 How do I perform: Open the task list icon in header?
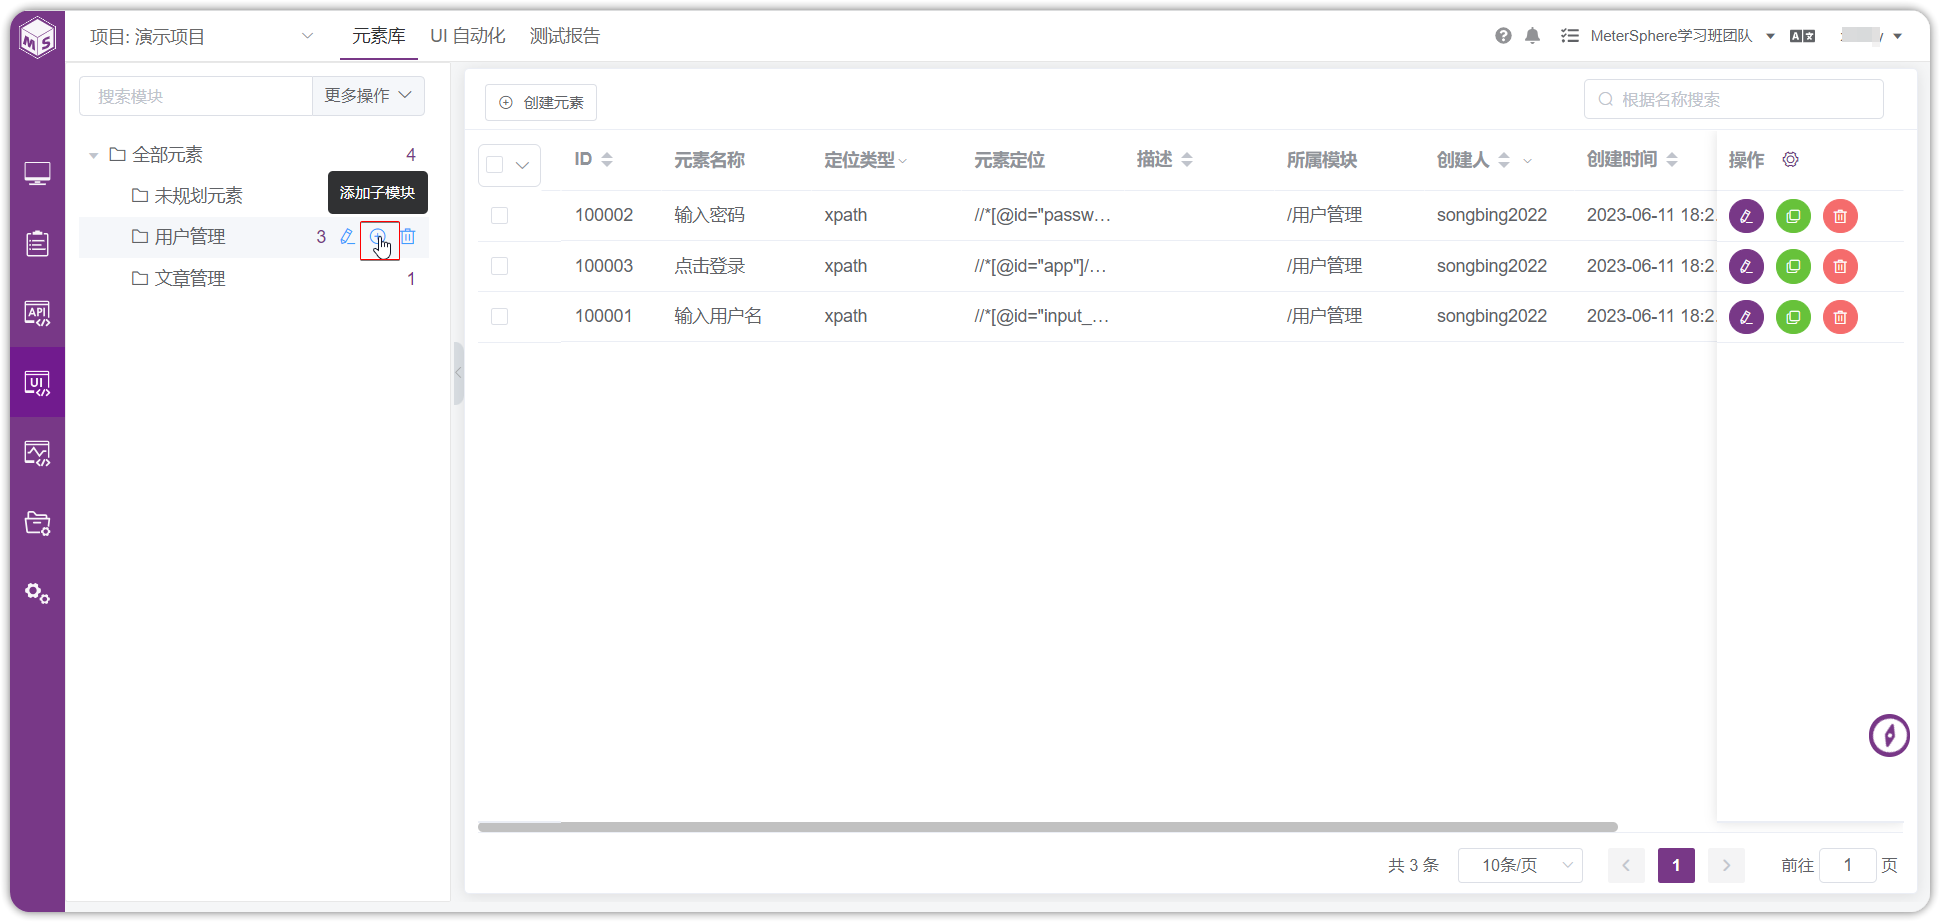(1570, 36)
